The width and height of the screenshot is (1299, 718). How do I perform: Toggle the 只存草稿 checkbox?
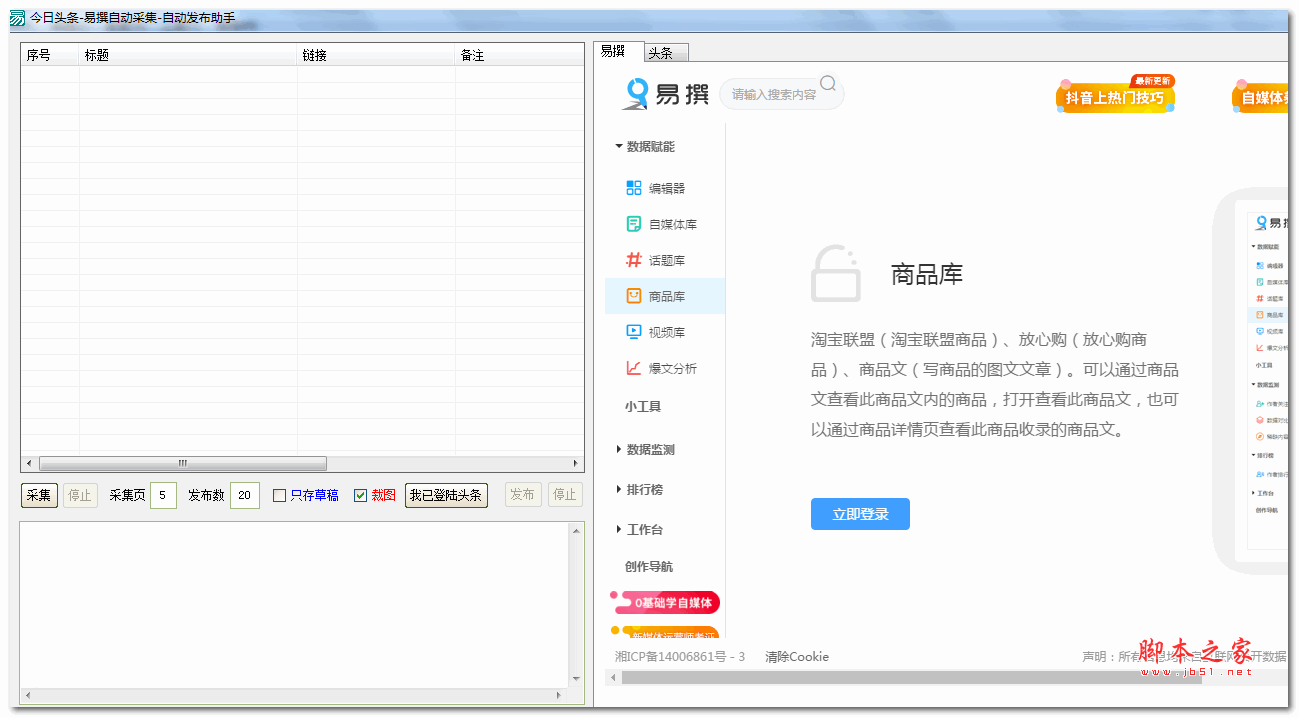[280, 495]
